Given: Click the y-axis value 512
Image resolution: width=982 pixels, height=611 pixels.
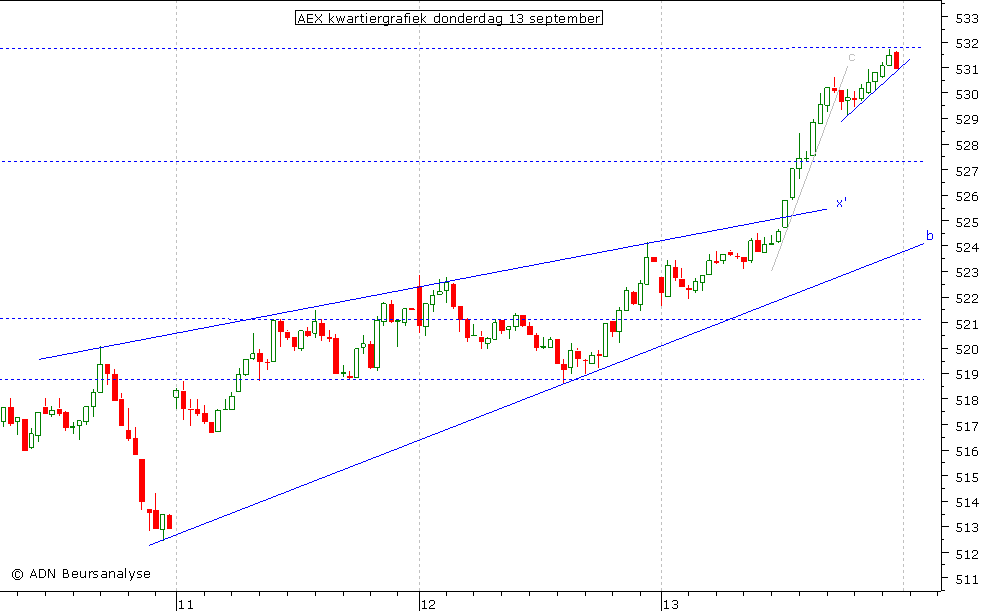Looking at the screenshot, I should tap(967, 554).
